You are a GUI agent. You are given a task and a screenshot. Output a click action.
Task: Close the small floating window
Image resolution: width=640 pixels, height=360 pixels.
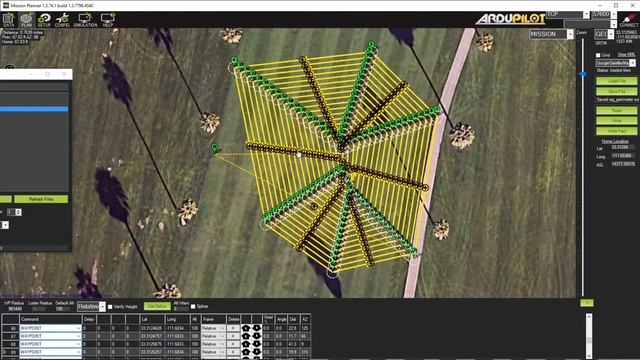(64, 74)
